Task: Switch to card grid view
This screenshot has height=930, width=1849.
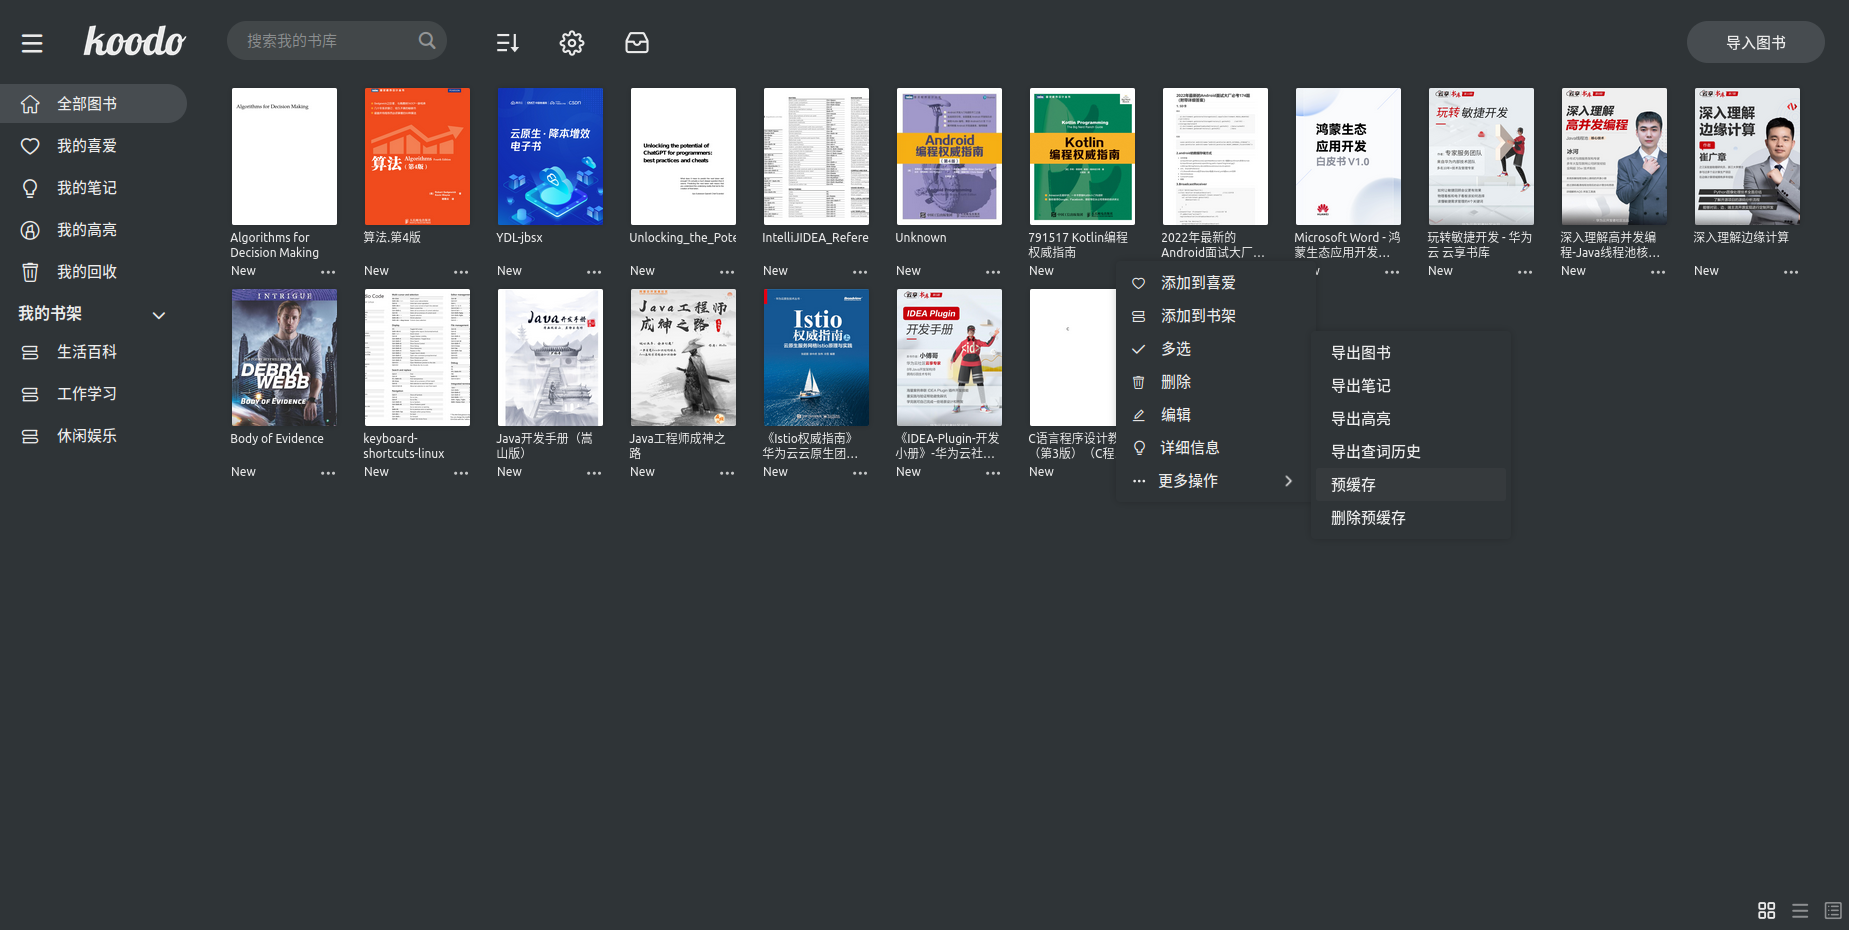Action: click(1767, 910)
